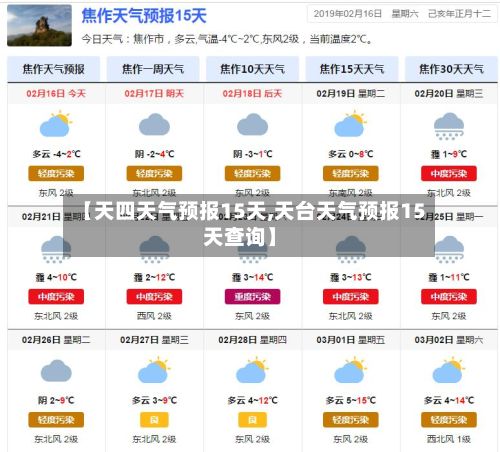Click the red 中度污染 badge under 02月20日
The height and width of the screenshot is (452, 500).
tap(449, 173)
